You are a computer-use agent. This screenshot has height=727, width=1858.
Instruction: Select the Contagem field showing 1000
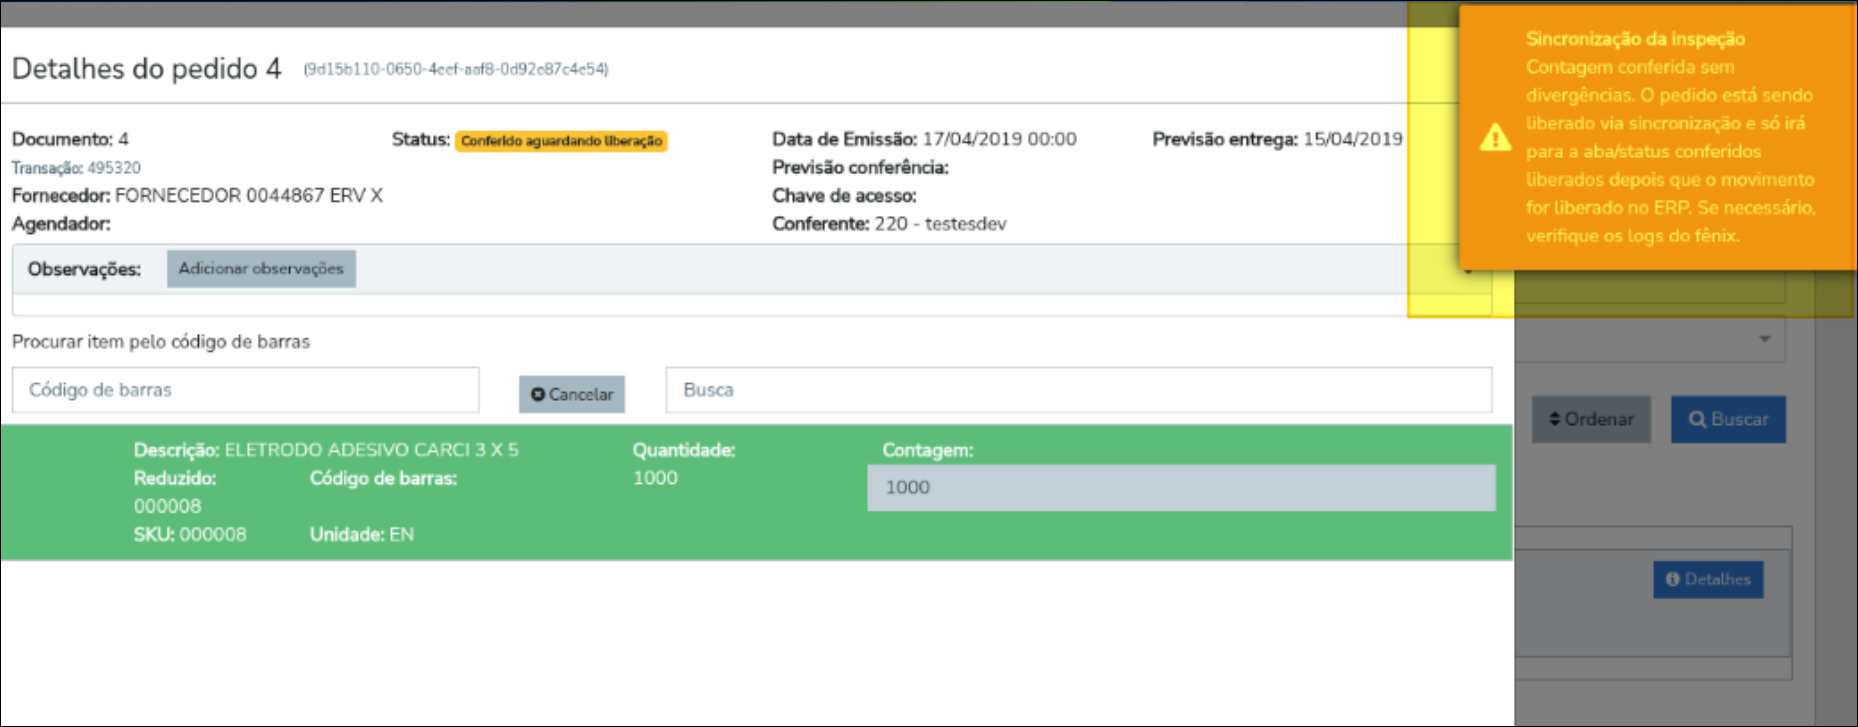[x=1181, y=487]
